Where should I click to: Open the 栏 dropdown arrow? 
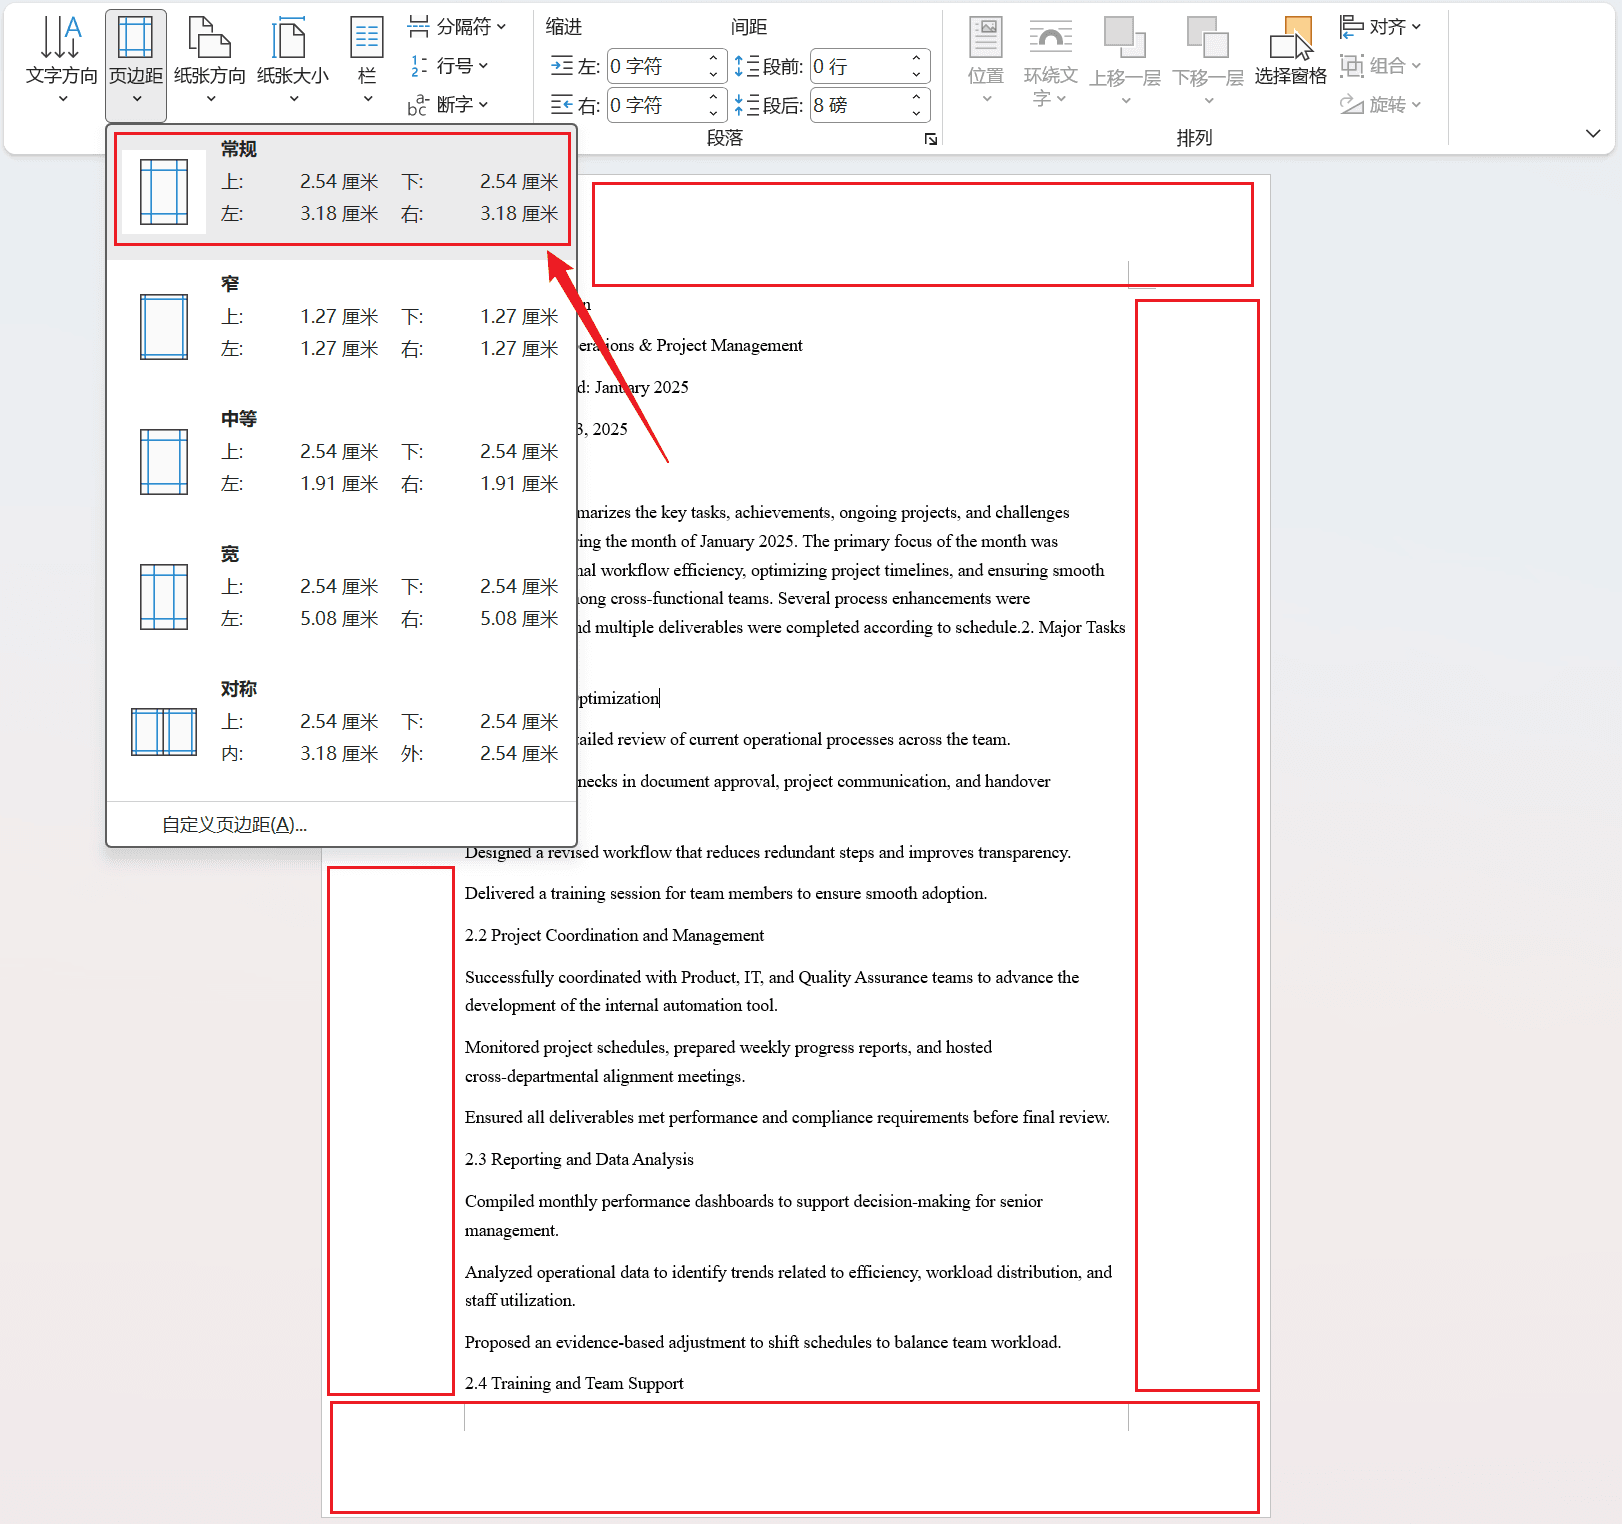(x=367, y=99)
